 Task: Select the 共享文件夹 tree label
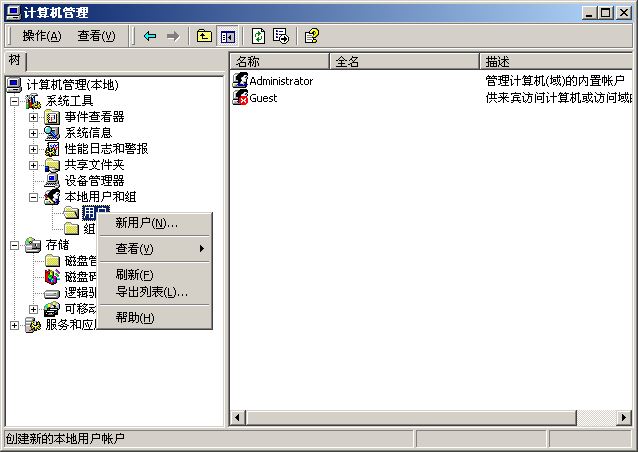click(94, 165)
